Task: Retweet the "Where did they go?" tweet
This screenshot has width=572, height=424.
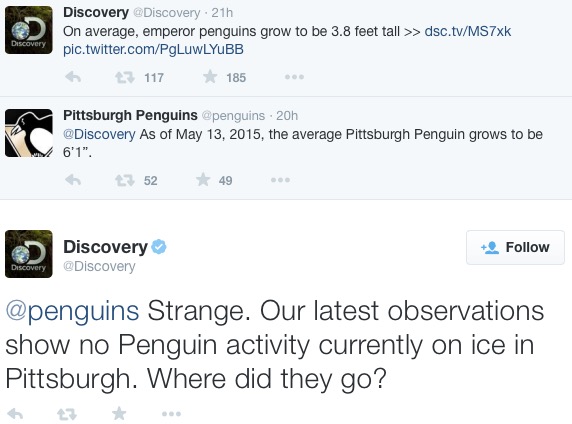Action: (x=67, y=414)
